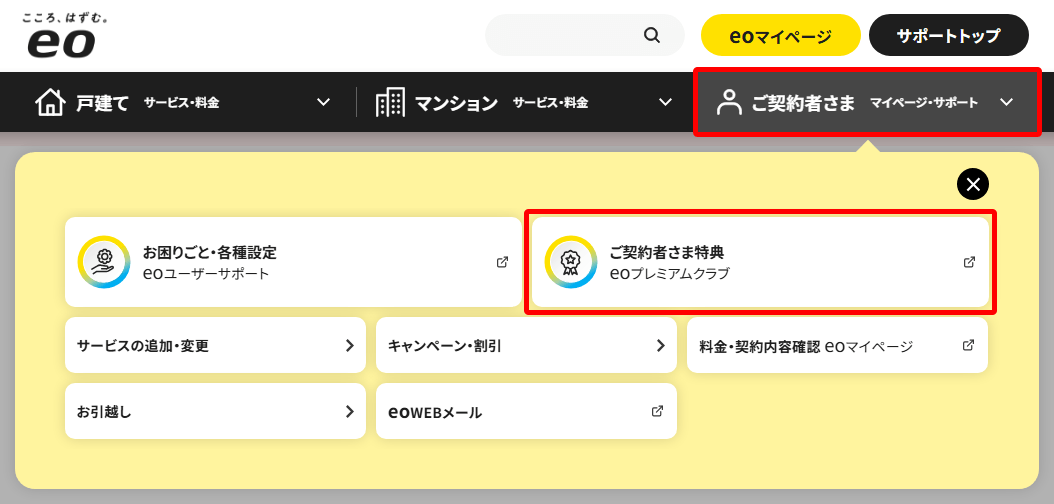Viewport: 1054px width, 504px height.
Task: Click the arrow beside キャンペーン・割引
Action: (x=661, y=345)
